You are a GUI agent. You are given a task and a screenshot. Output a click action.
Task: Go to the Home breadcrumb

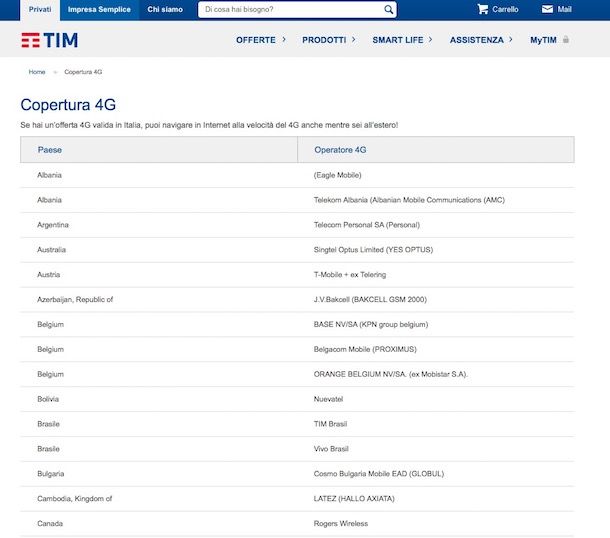pyautogui.click(x=37, y=72)
